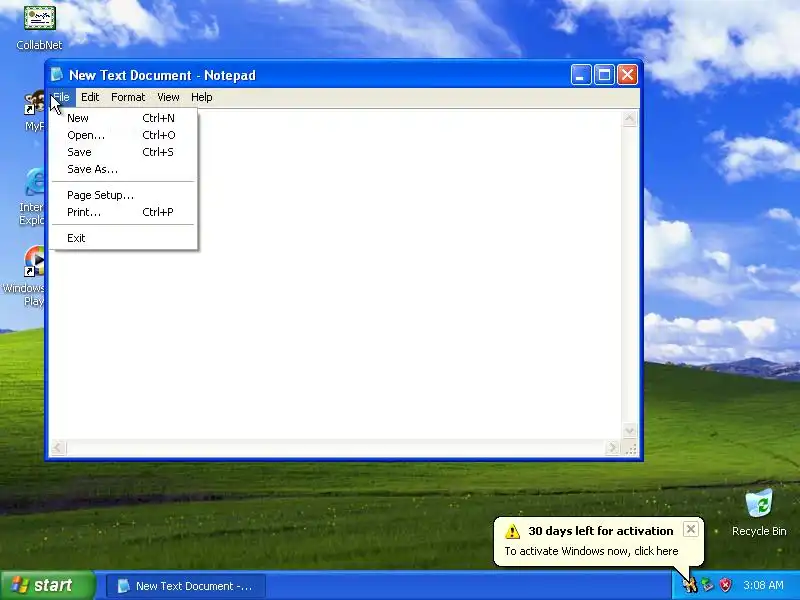Choose Print... from the File menu

124,212
